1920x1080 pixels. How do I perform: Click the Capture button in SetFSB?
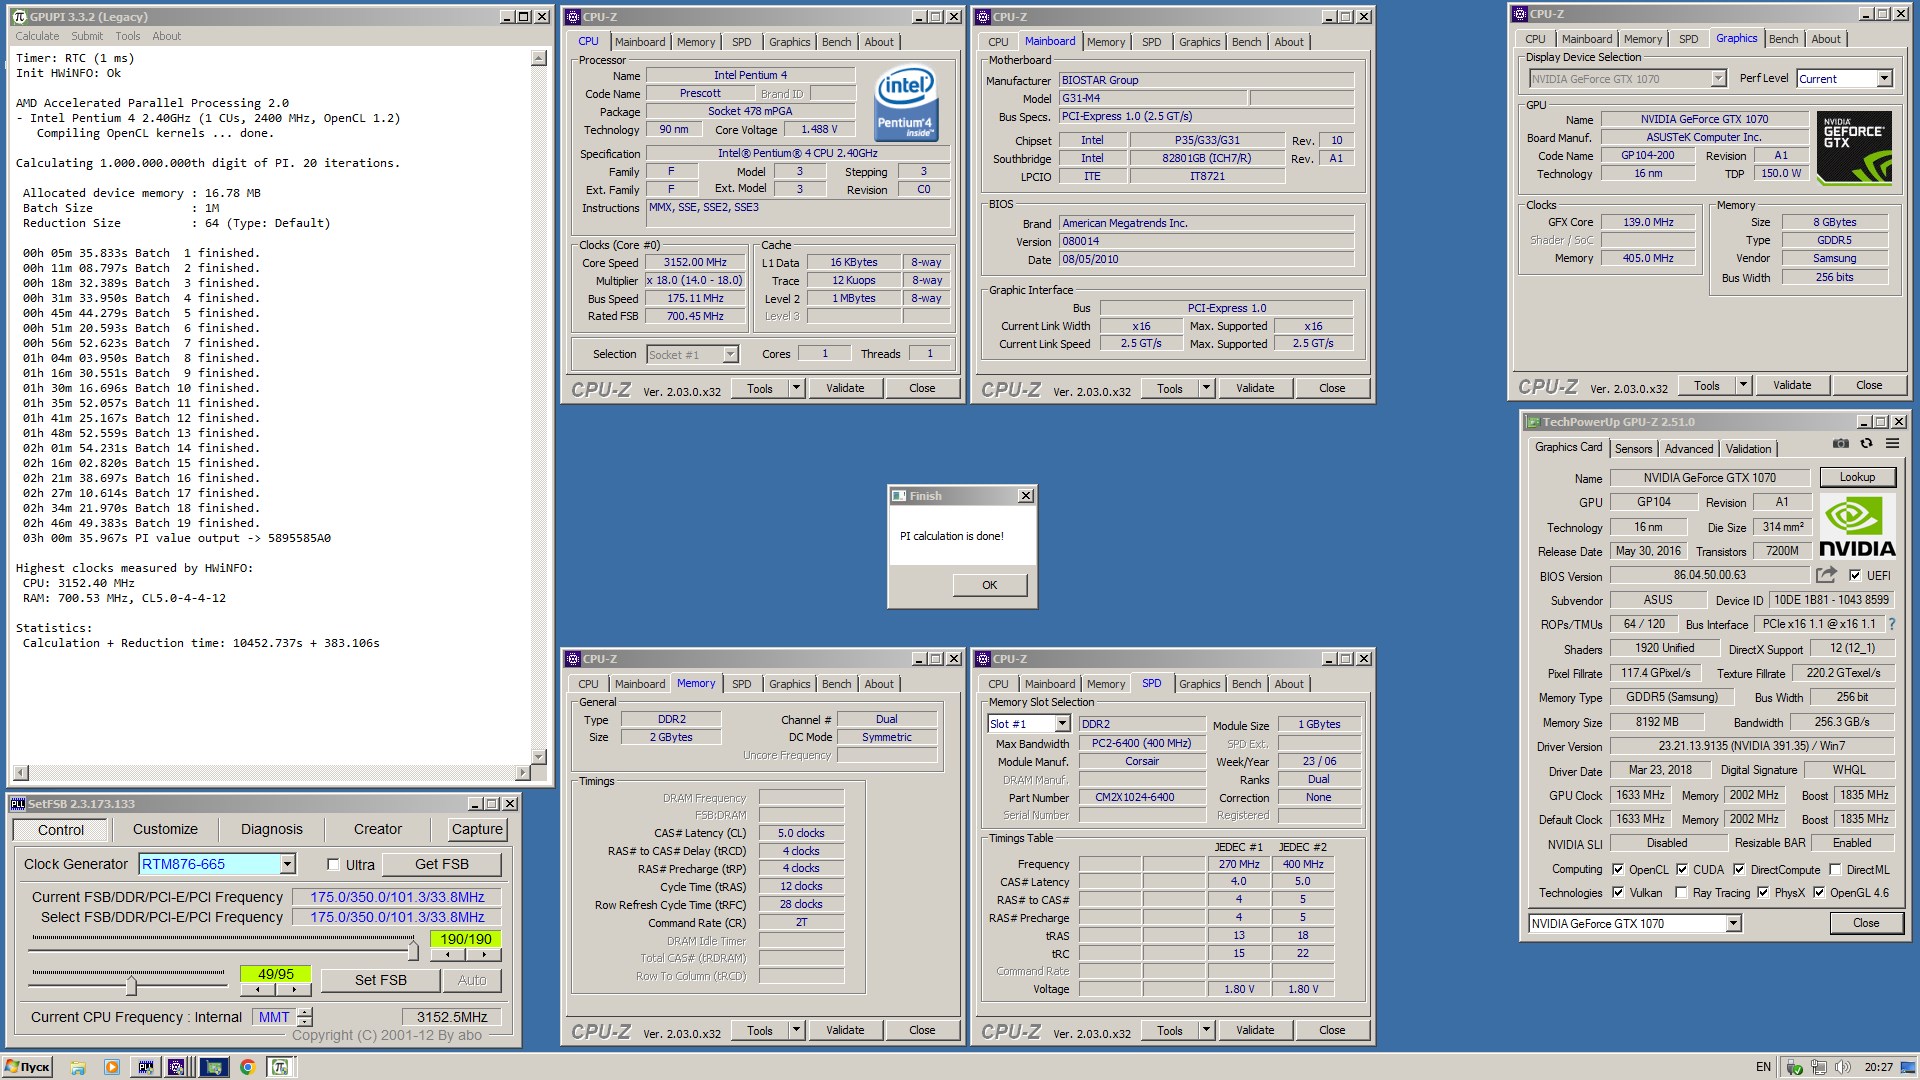coord(477,829)
